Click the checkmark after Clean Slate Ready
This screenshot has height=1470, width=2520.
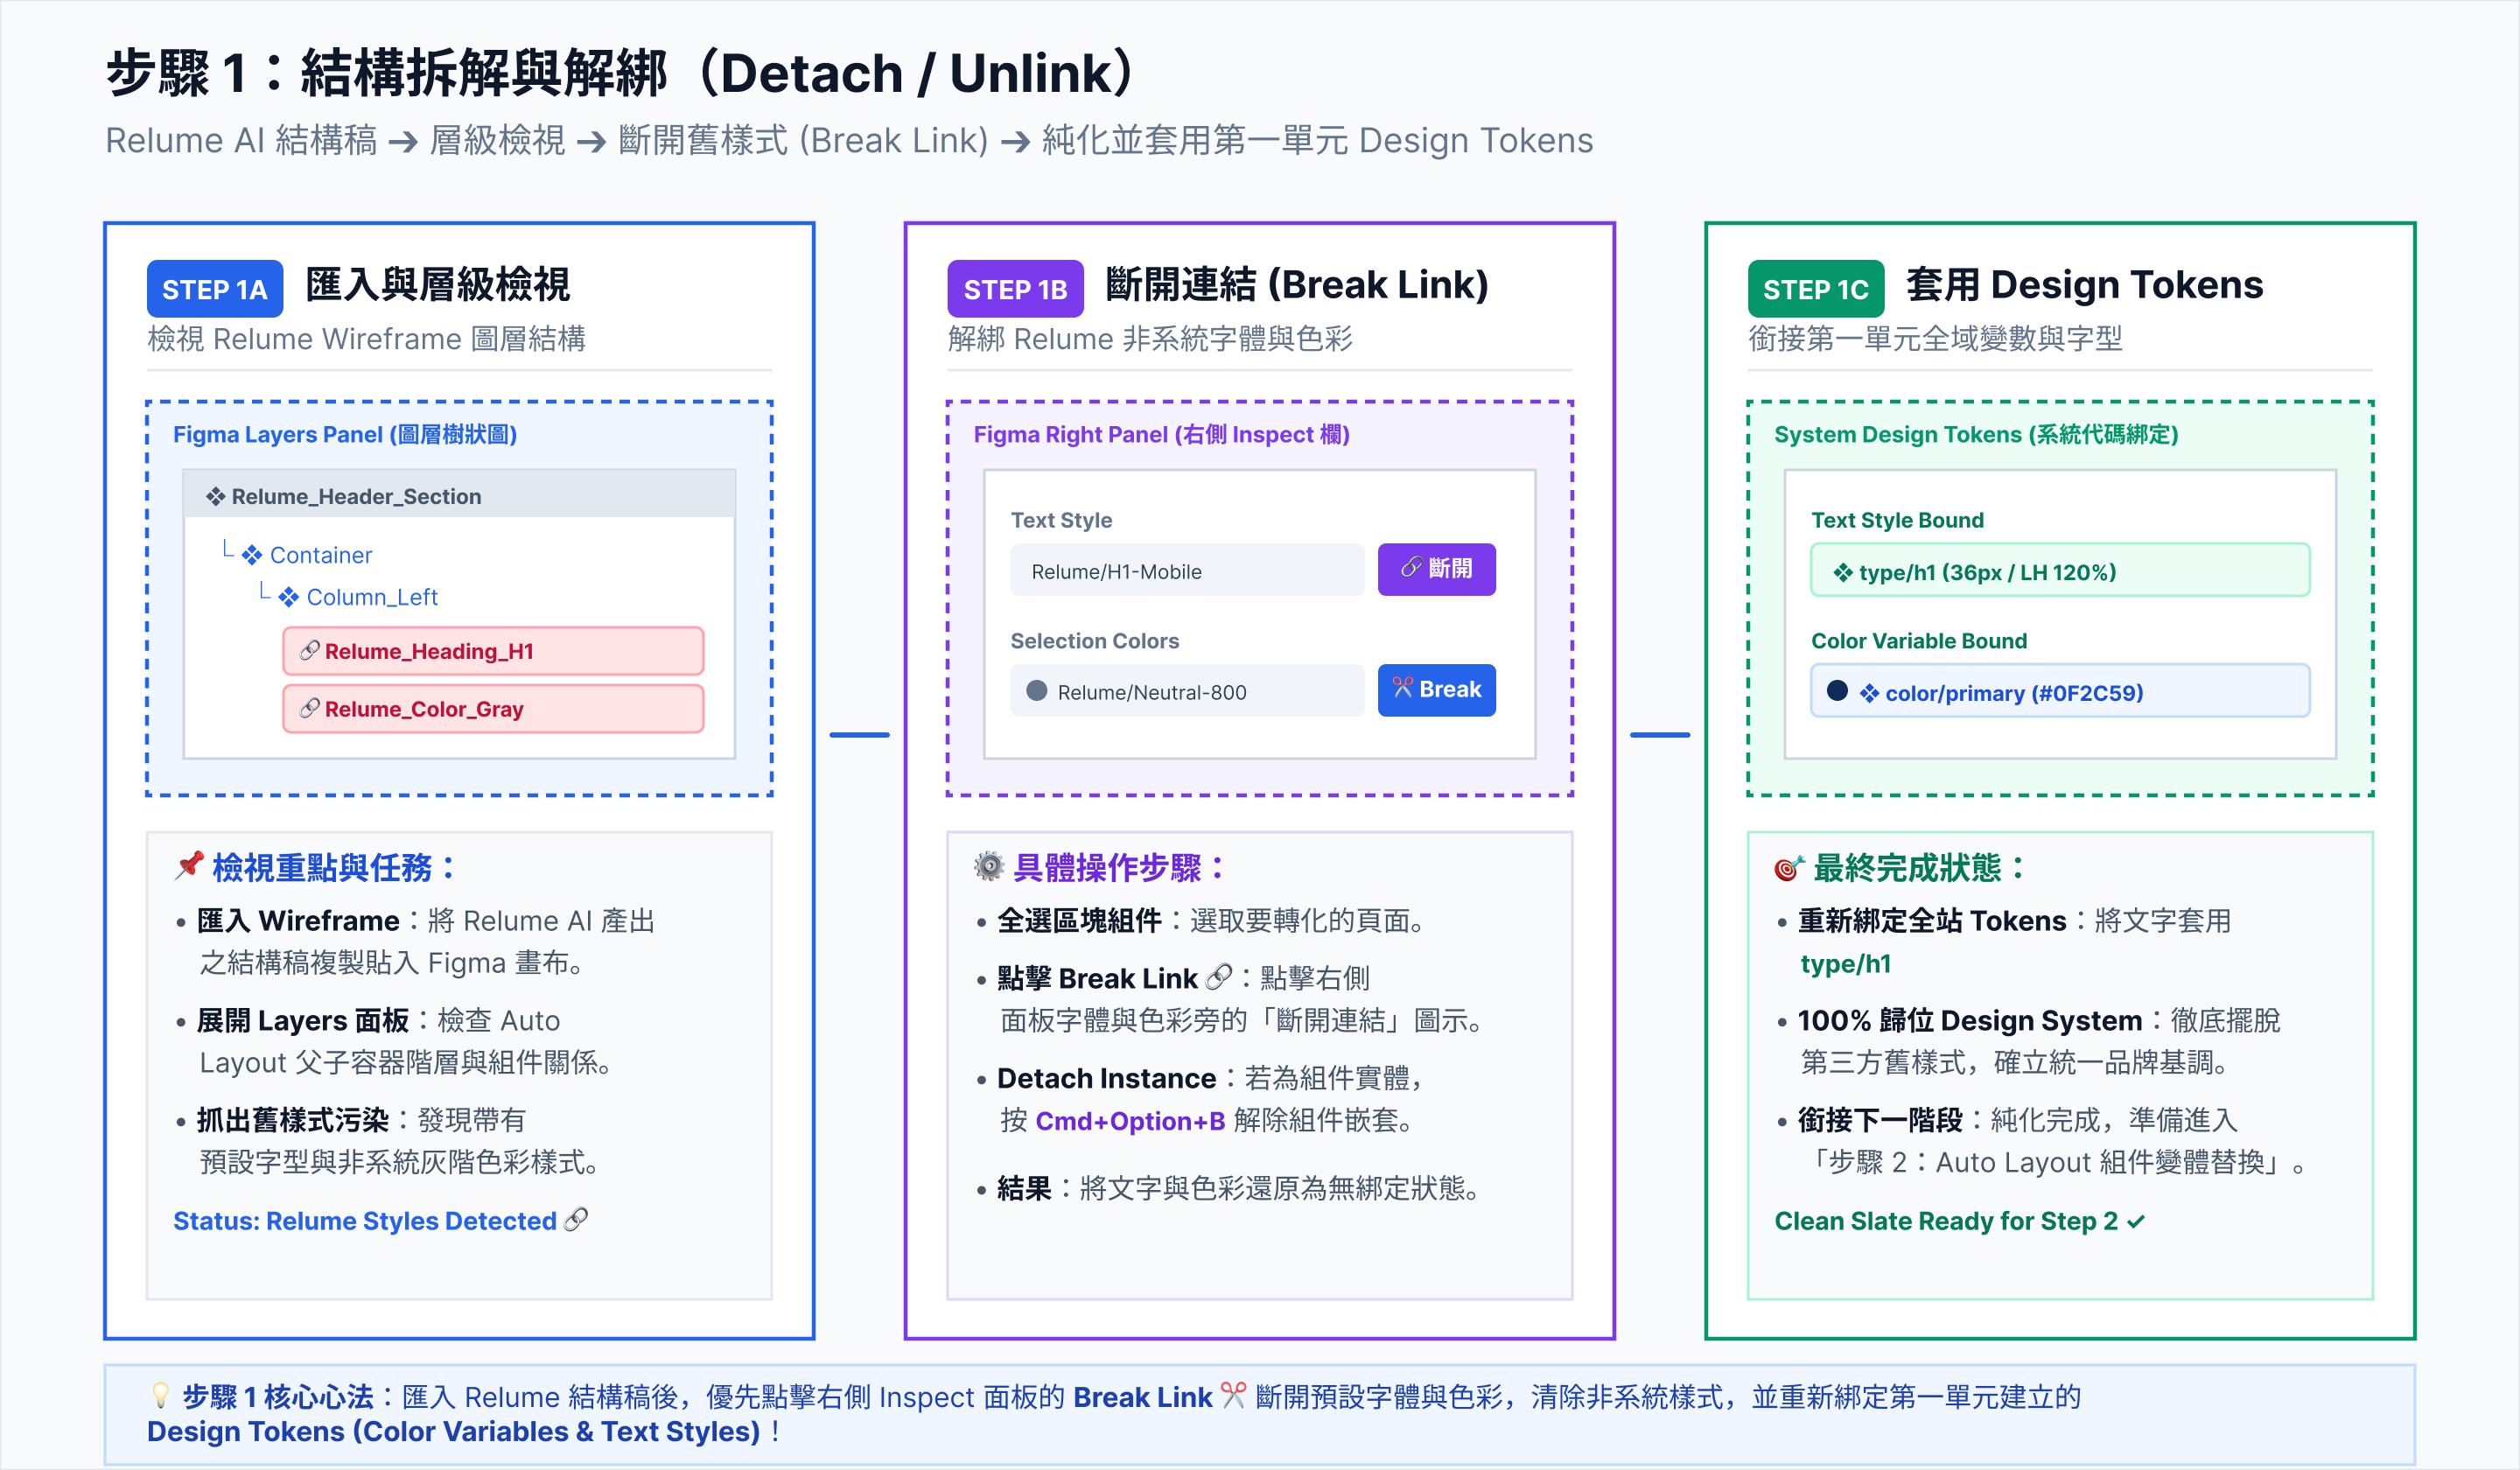point(2136,1221)
